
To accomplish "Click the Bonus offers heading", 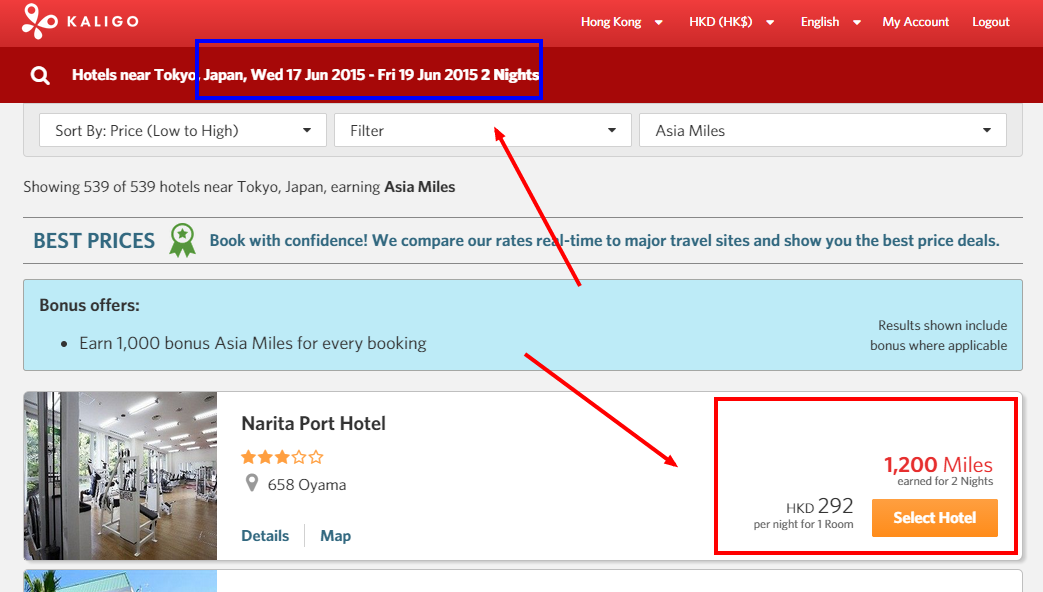I will (90, 305).
